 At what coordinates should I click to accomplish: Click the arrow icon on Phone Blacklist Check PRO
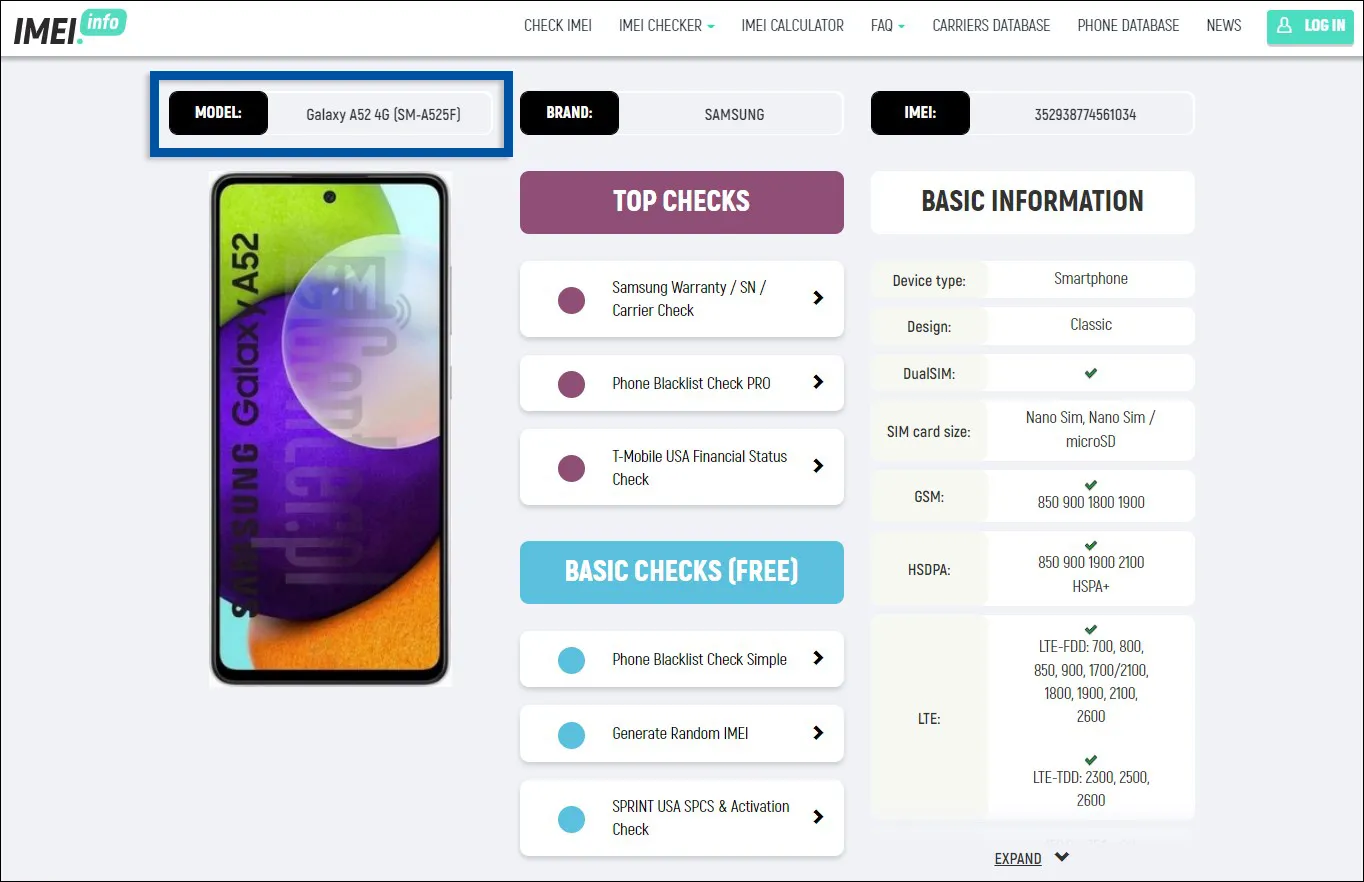818,382
